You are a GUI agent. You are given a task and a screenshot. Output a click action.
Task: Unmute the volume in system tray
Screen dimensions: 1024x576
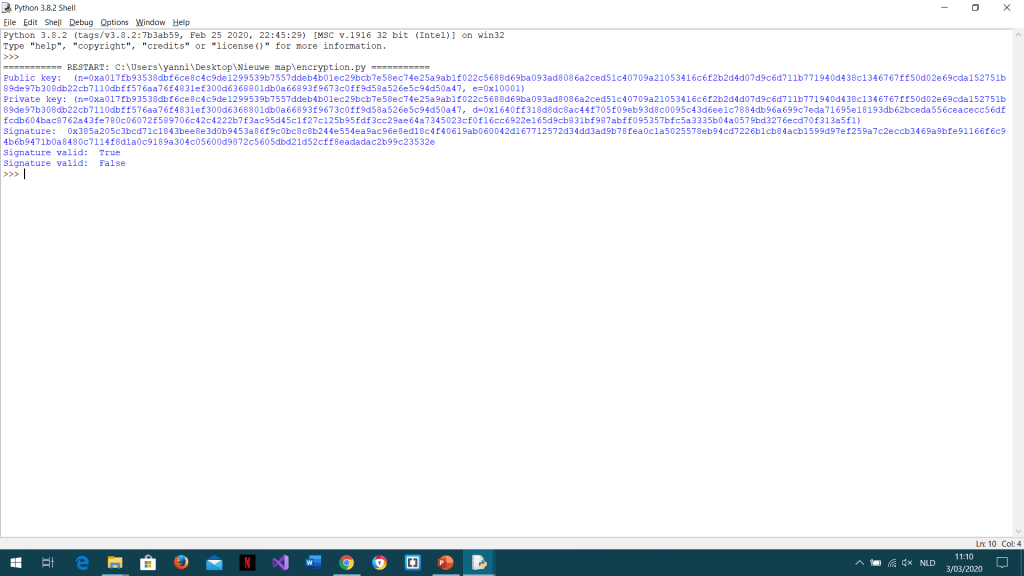pyautogui.click(x=907, y=563)
